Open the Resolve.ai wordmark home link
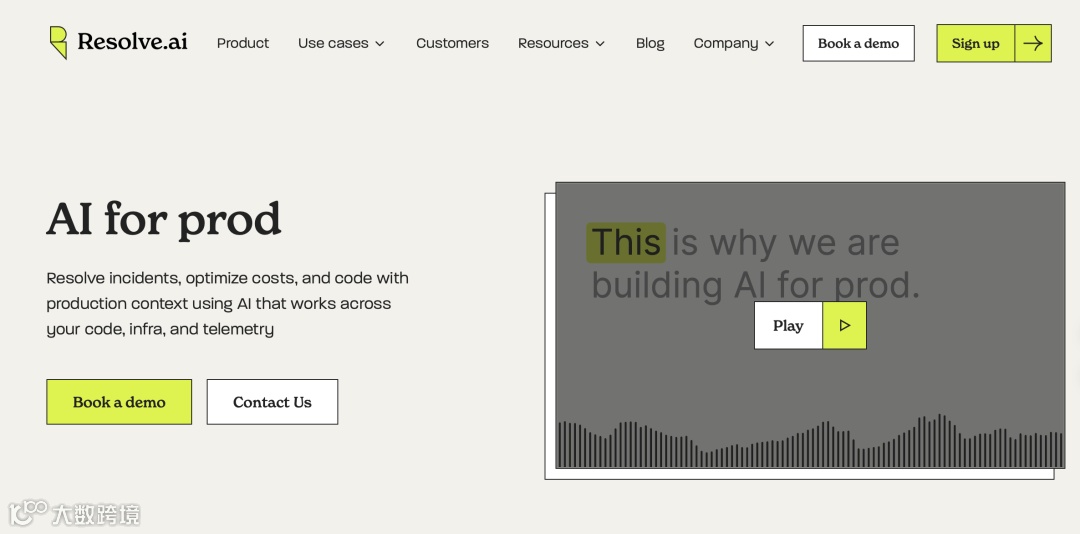 (132, 41)
